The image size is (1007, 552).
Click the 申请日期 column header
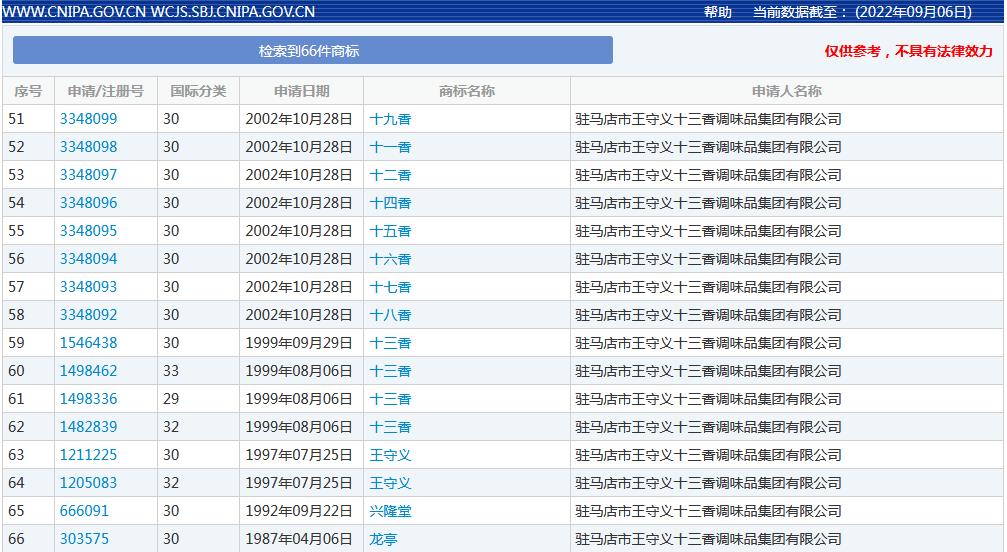pyautogui.click(x=301, y=91)
